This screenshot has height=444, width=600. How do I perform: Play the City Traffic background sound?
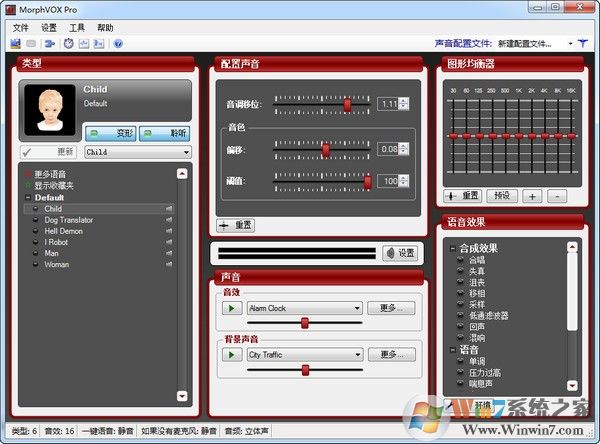[x=233, y=355]
